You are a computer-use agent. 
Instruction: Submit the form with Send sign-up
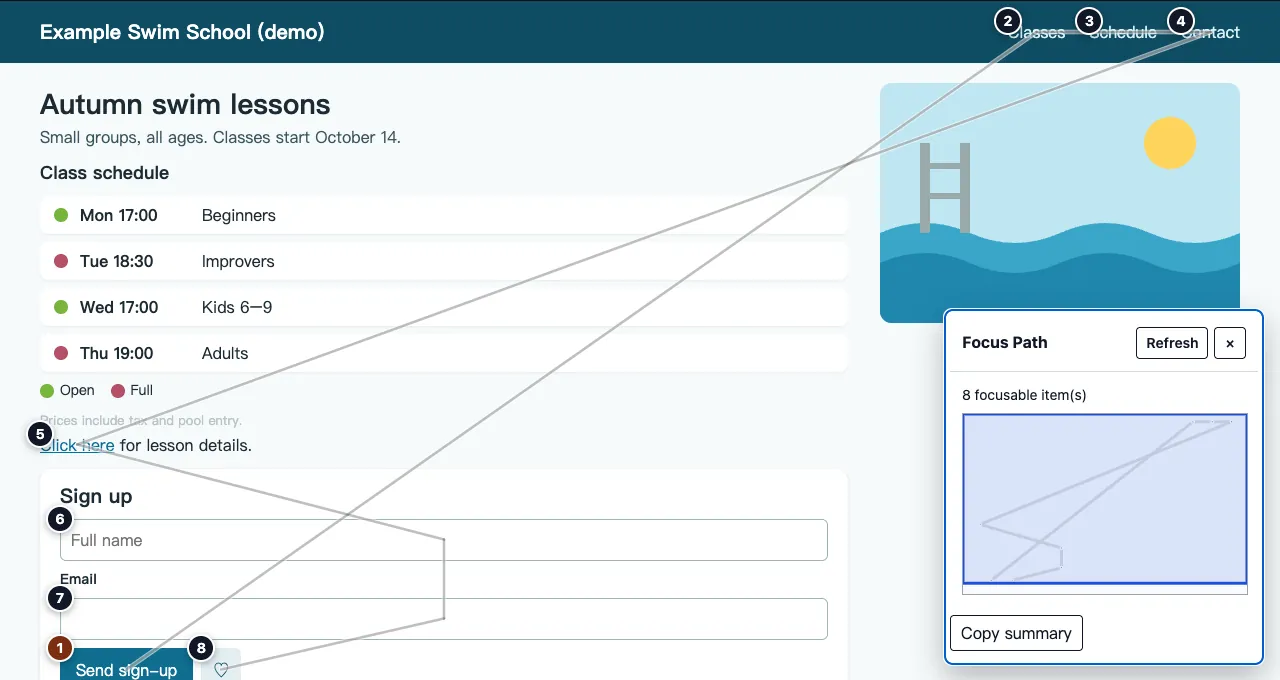[126, 666]
